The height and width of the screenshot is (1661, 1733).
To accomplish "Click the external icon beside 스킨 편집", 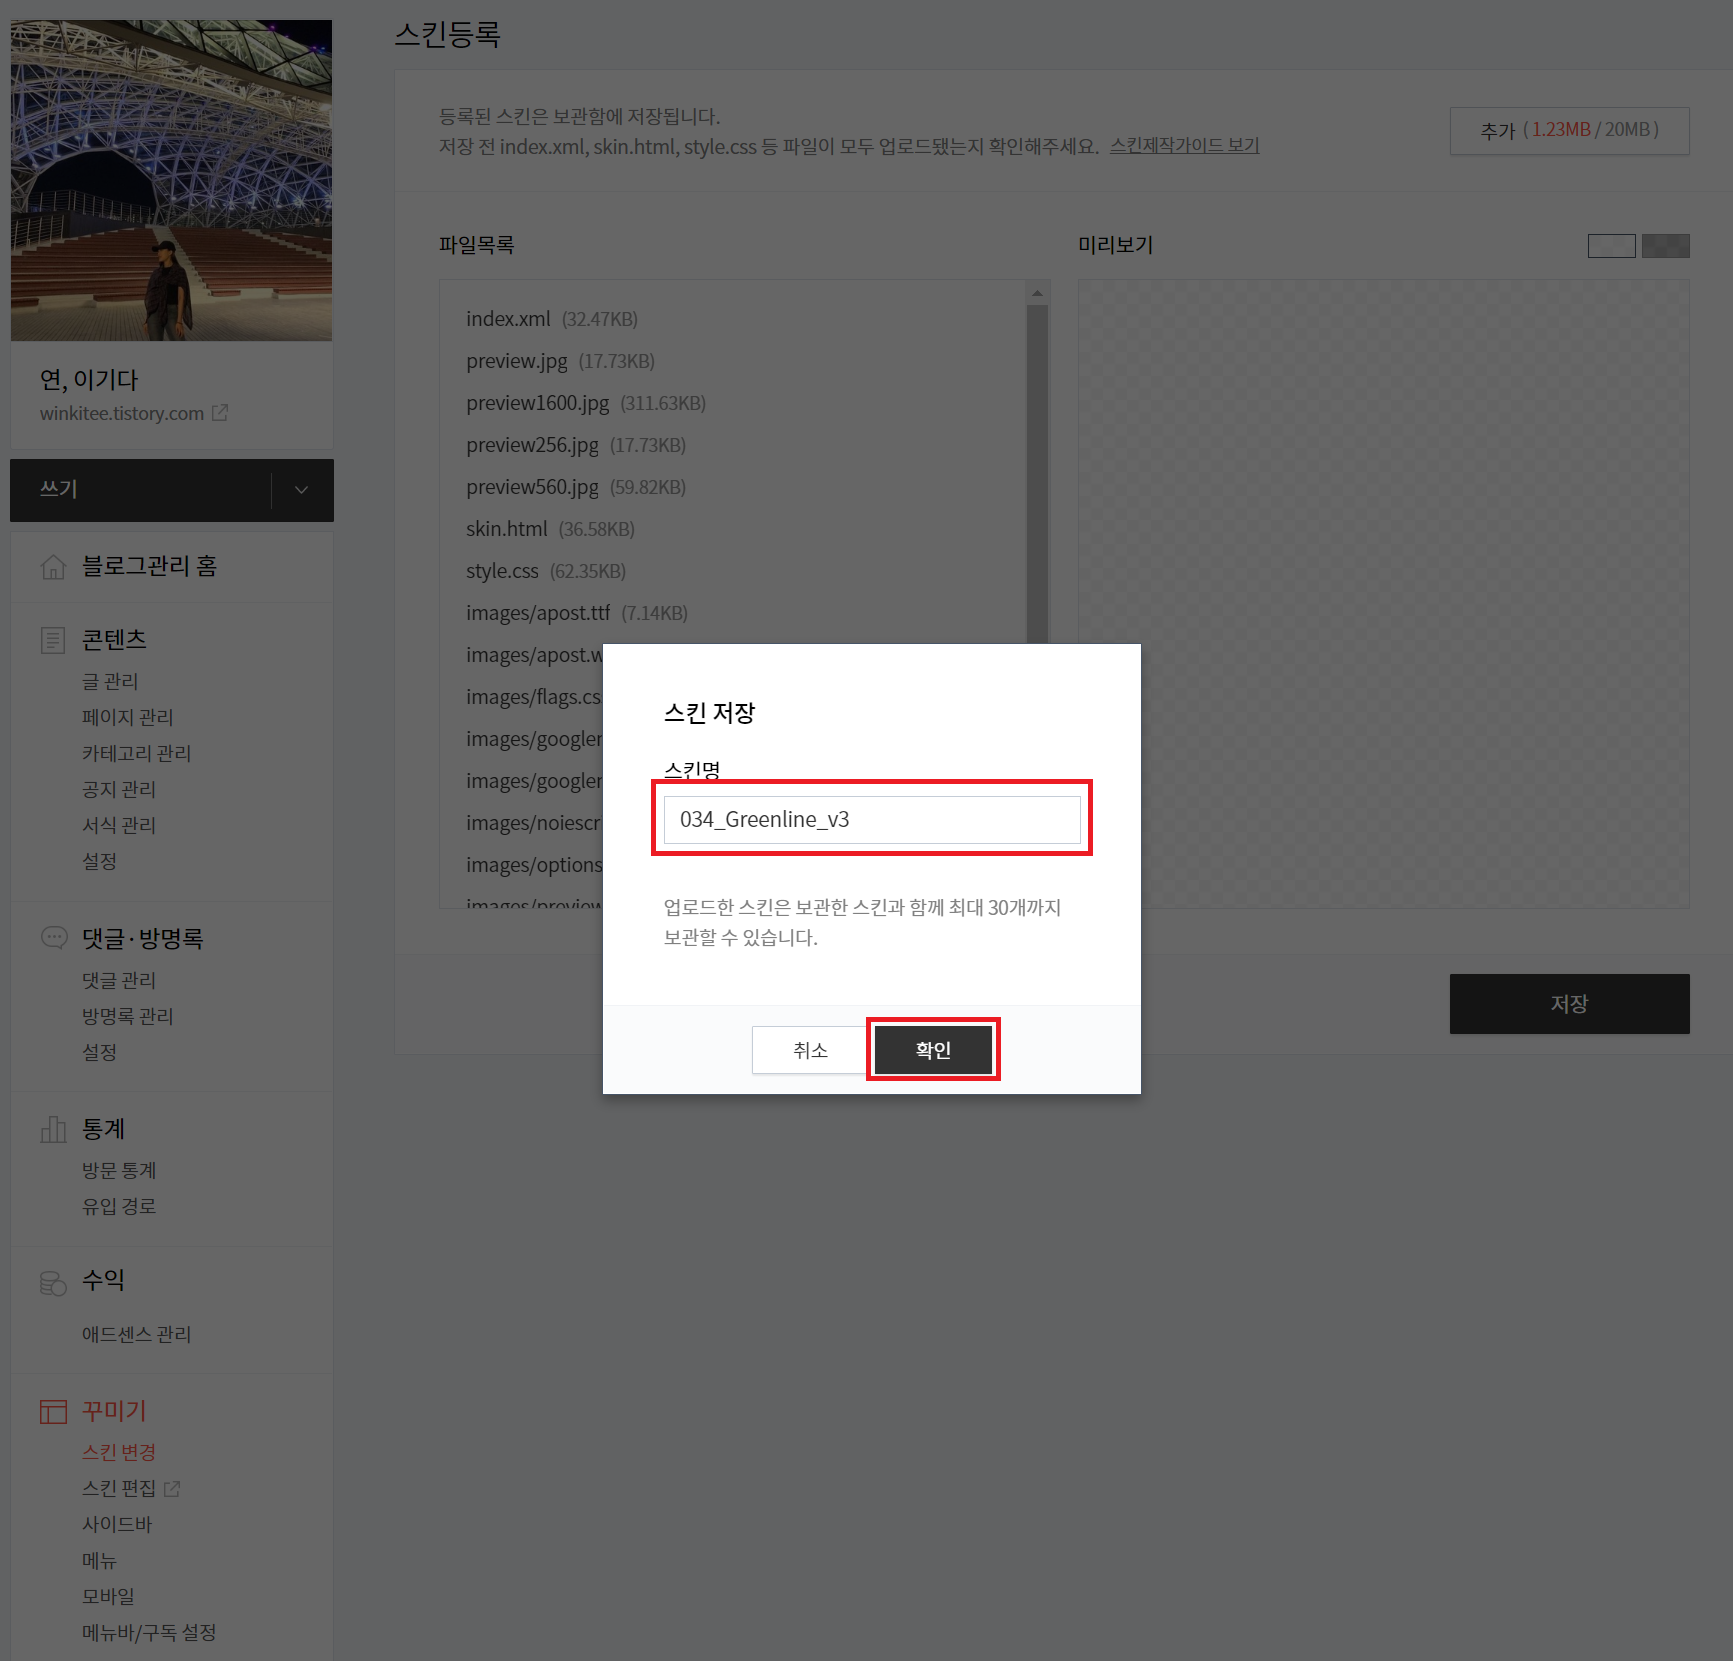I will pos(172,1489).
